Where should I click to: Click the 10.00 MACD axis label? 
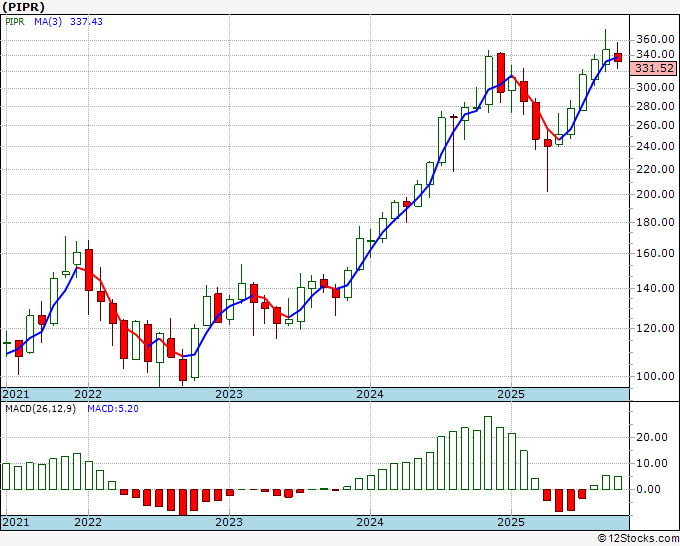coord(652,463)
